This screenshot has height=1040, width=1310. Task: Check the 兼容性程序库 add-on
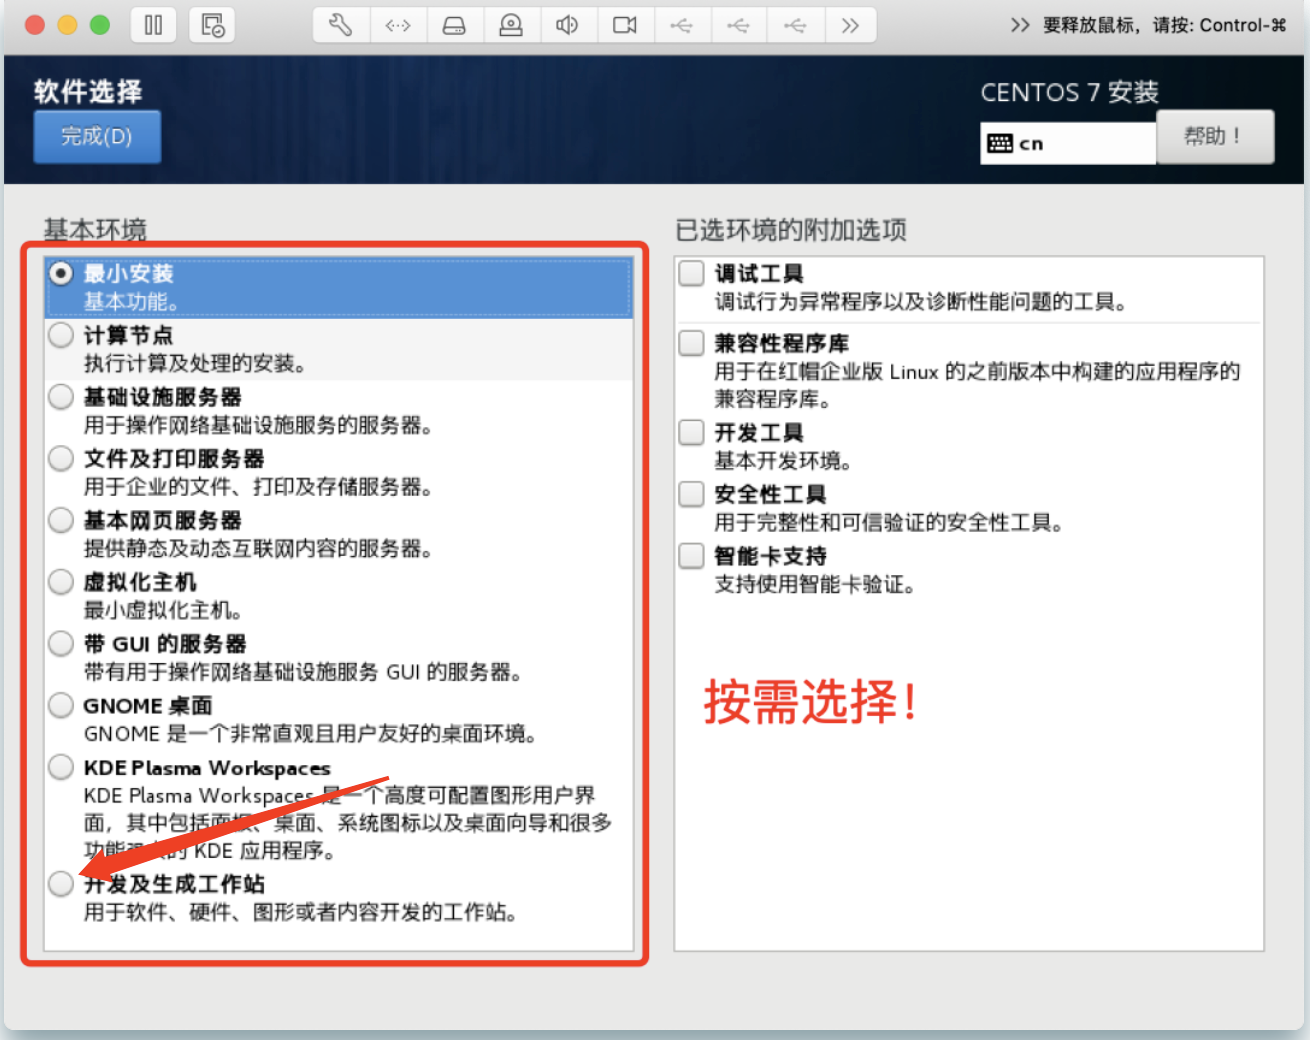click(x=692, y=343)
